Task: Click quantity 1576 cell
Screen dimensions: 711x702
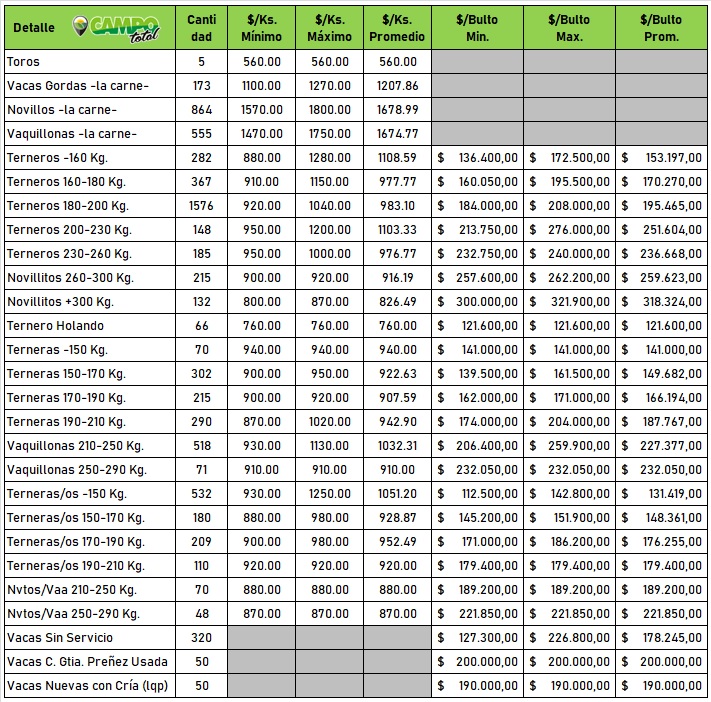Action: point(202,206)
